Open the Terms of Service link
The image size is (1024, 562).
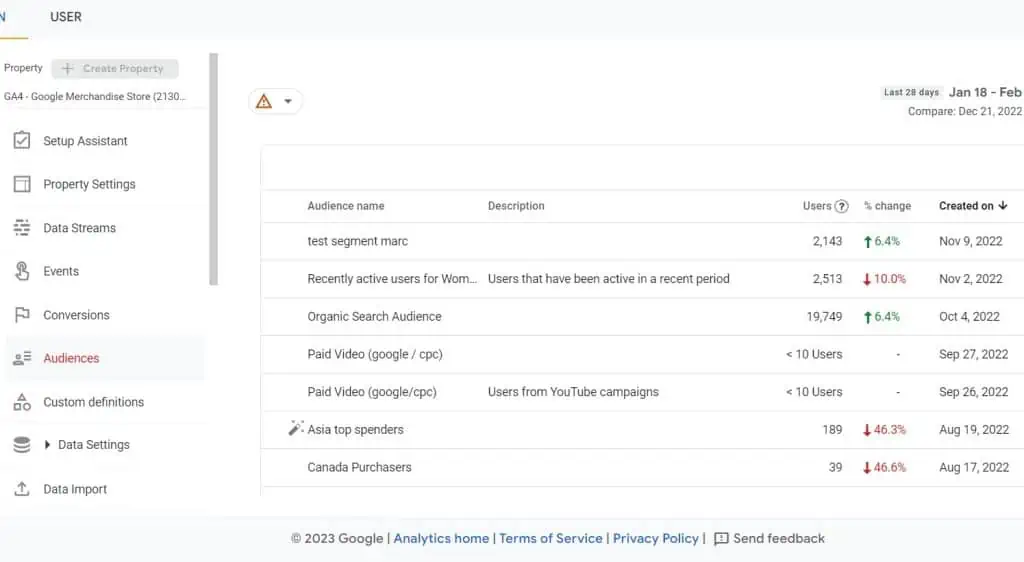pos(551,539)
